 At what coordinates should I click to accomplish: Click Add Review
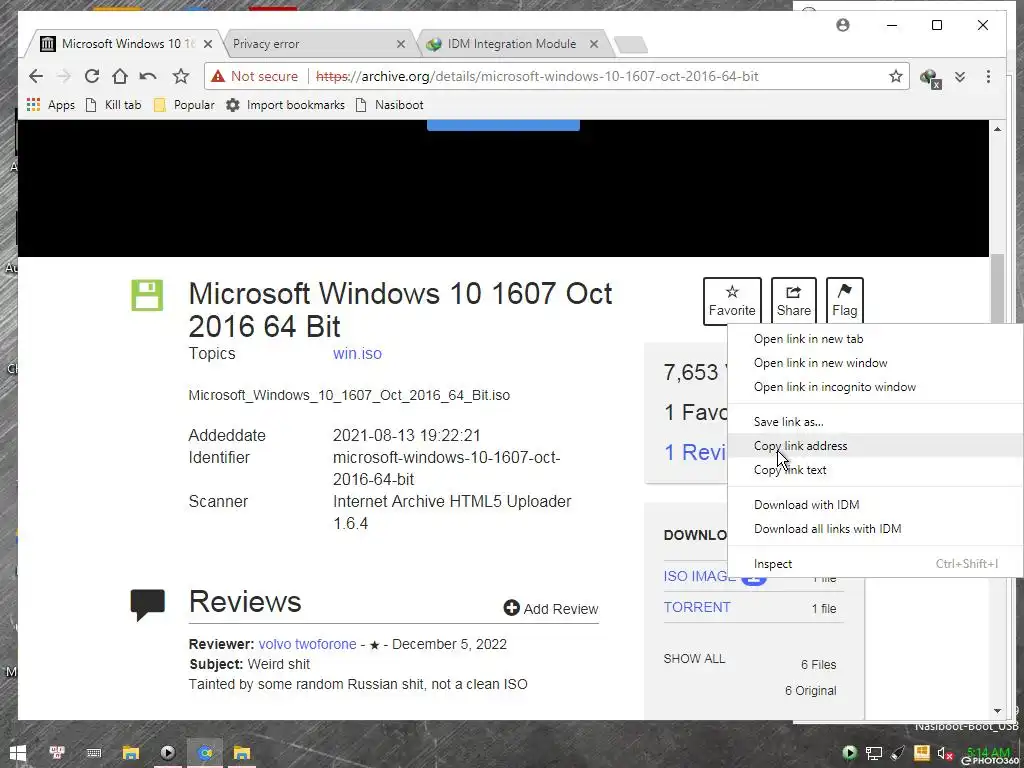tap(551, 609)
